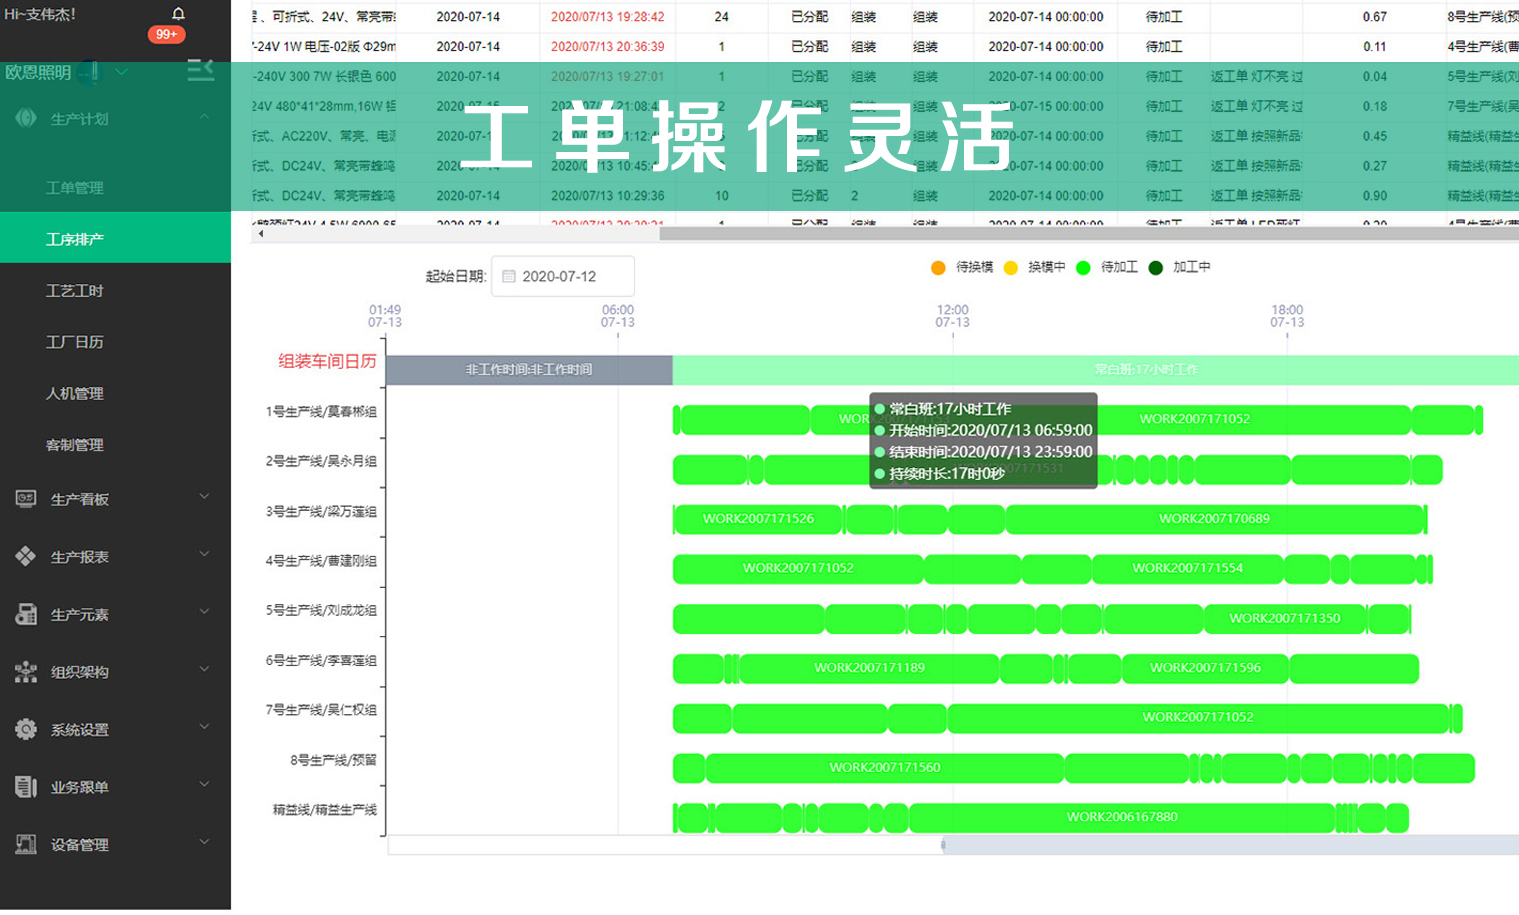Click the 组织架构 org chart icon
Viewport: 1519px width, 915px height.
coord(25,669)
